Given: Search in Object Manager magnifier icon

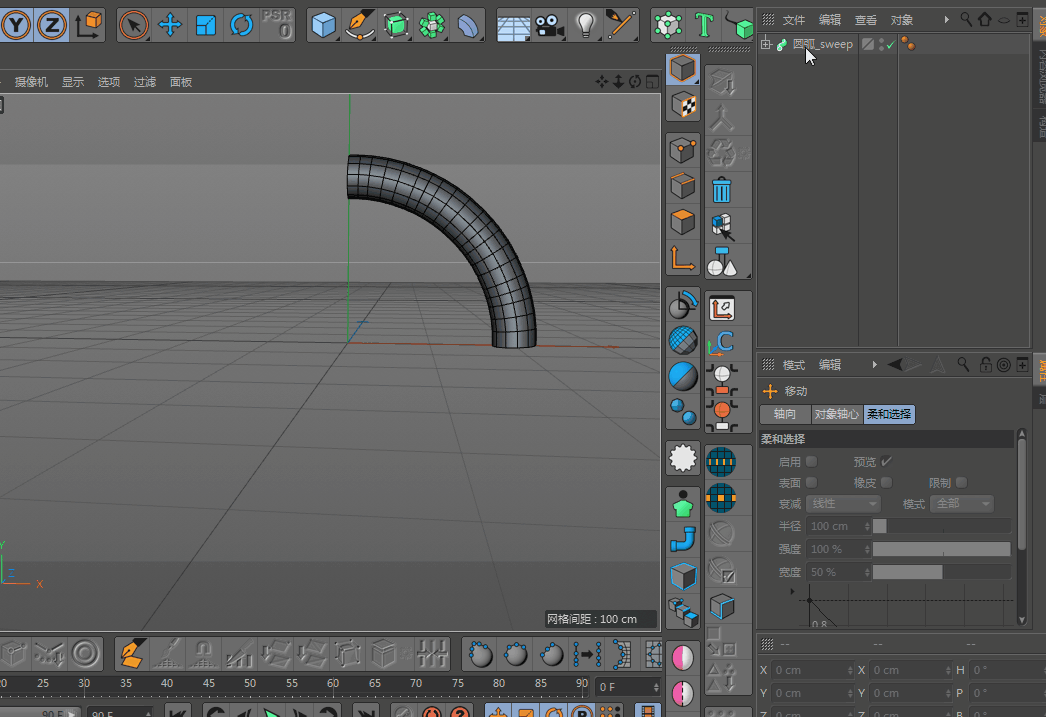Looking at the screenshot, I should 965,19.
